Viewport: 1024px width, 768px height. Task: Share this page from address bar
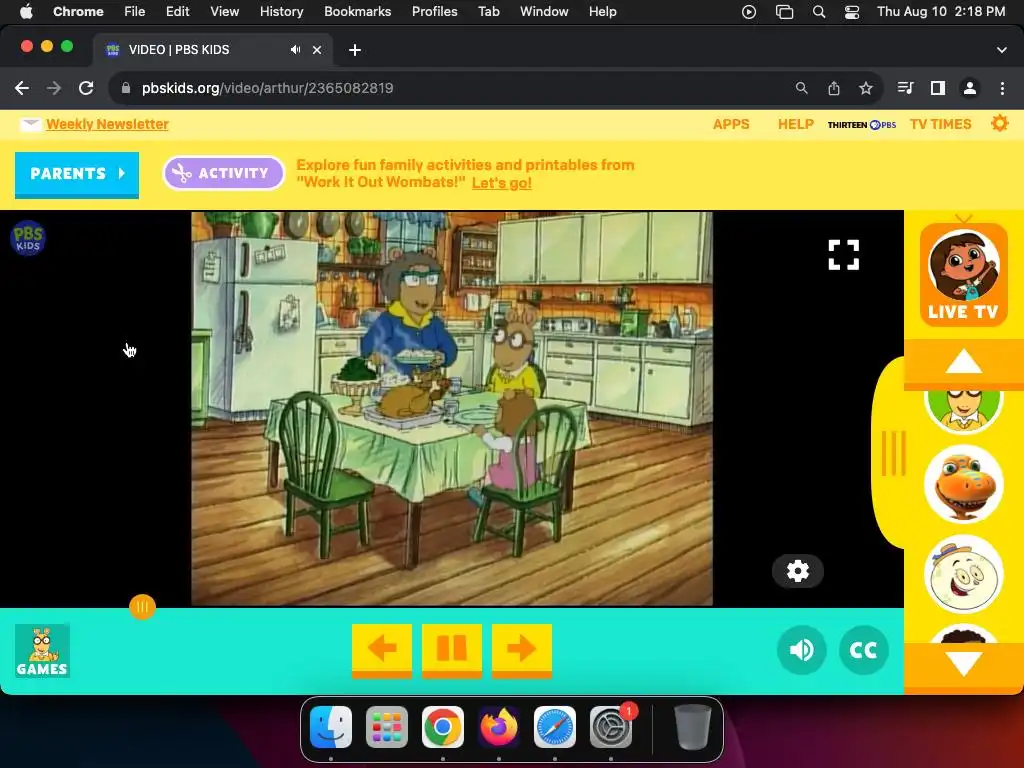pos(834,88)
